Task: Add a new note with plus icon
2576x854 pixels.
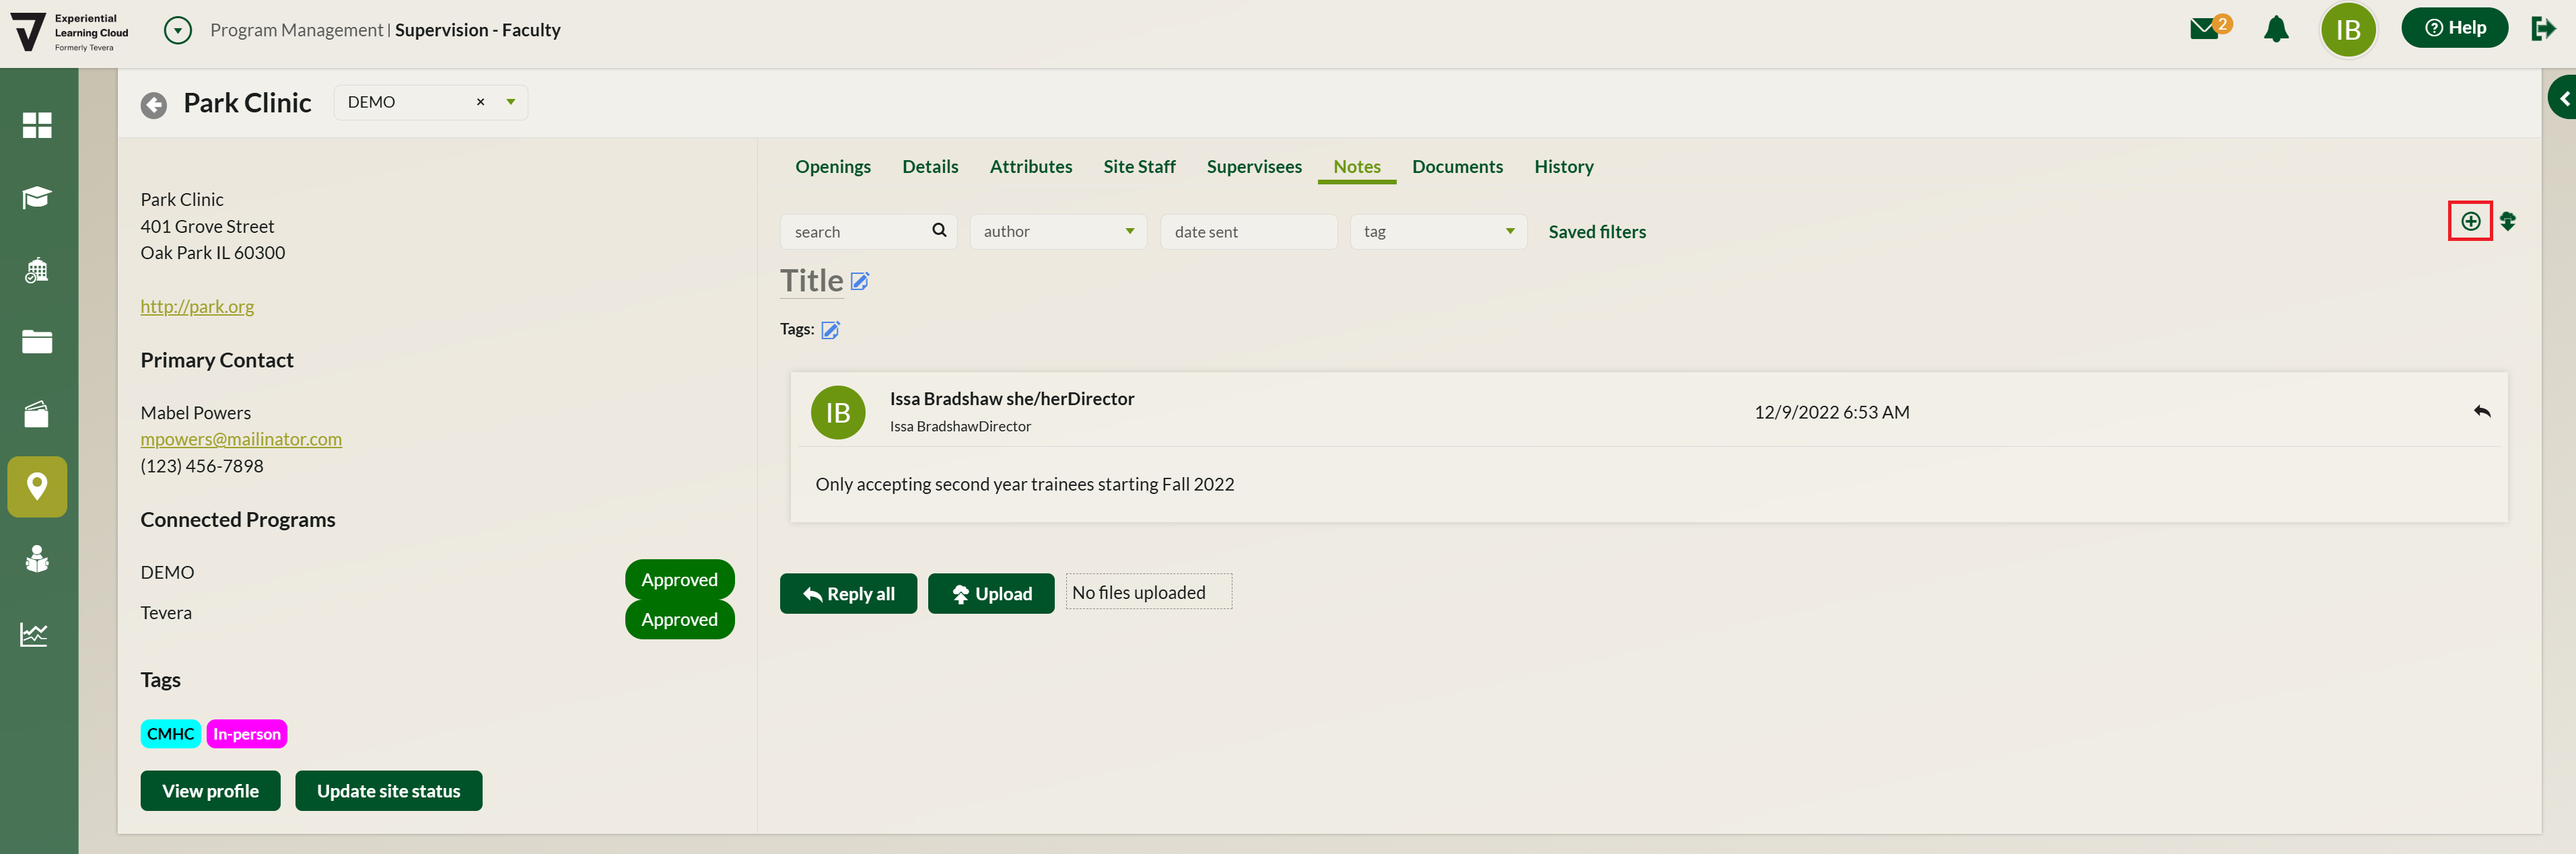Action: coord(2470,221)
